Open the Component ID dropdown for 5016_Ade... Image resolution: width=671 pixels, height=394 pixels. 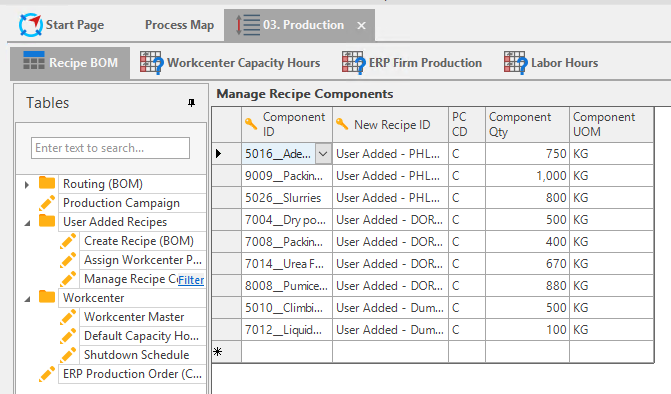click(x=323, y=154)
